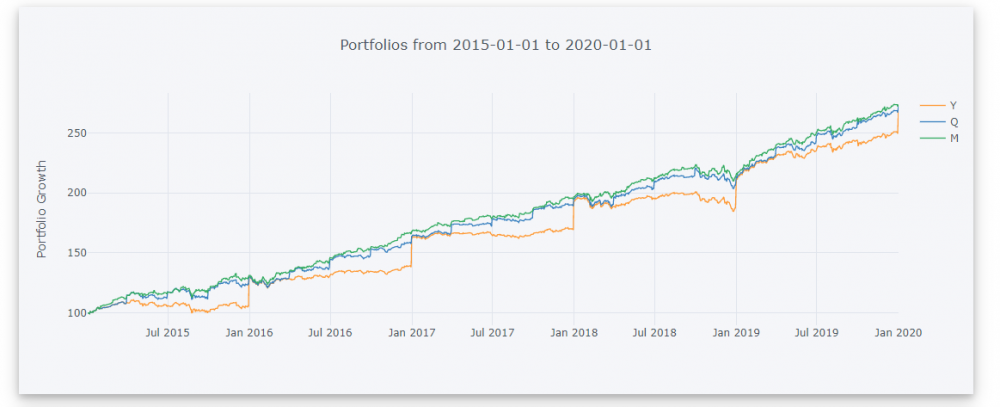This screenshot has height=407, width=1000.
Task: Toggle the Y series in the legend
Action: (953, 104)
